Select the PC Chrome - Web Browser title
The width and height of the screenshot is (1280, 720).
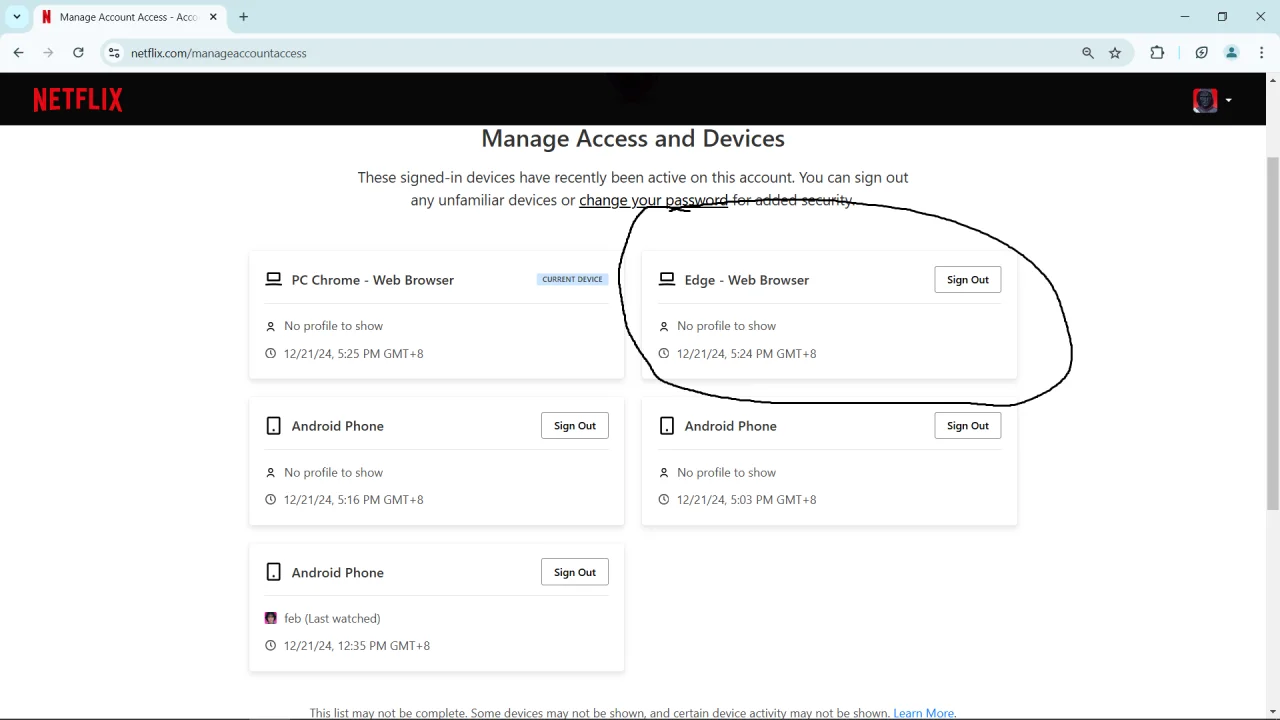373,280
